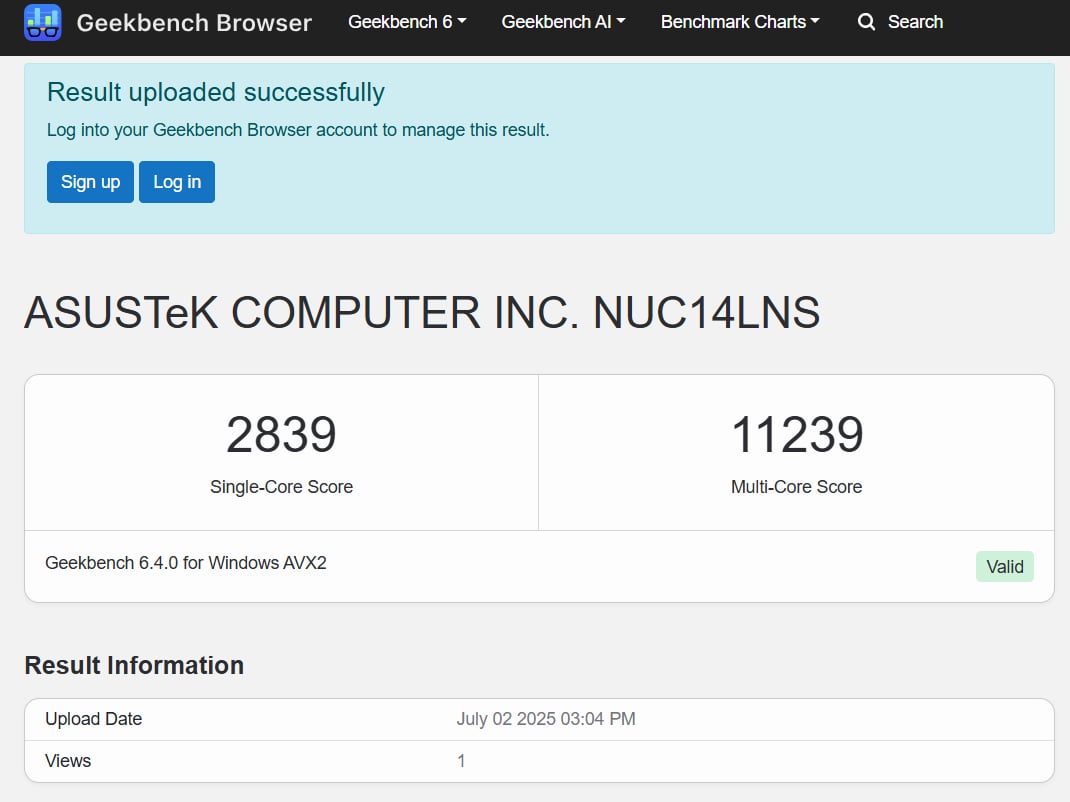Expand the Geekbench AI dropdown menu

564,22
